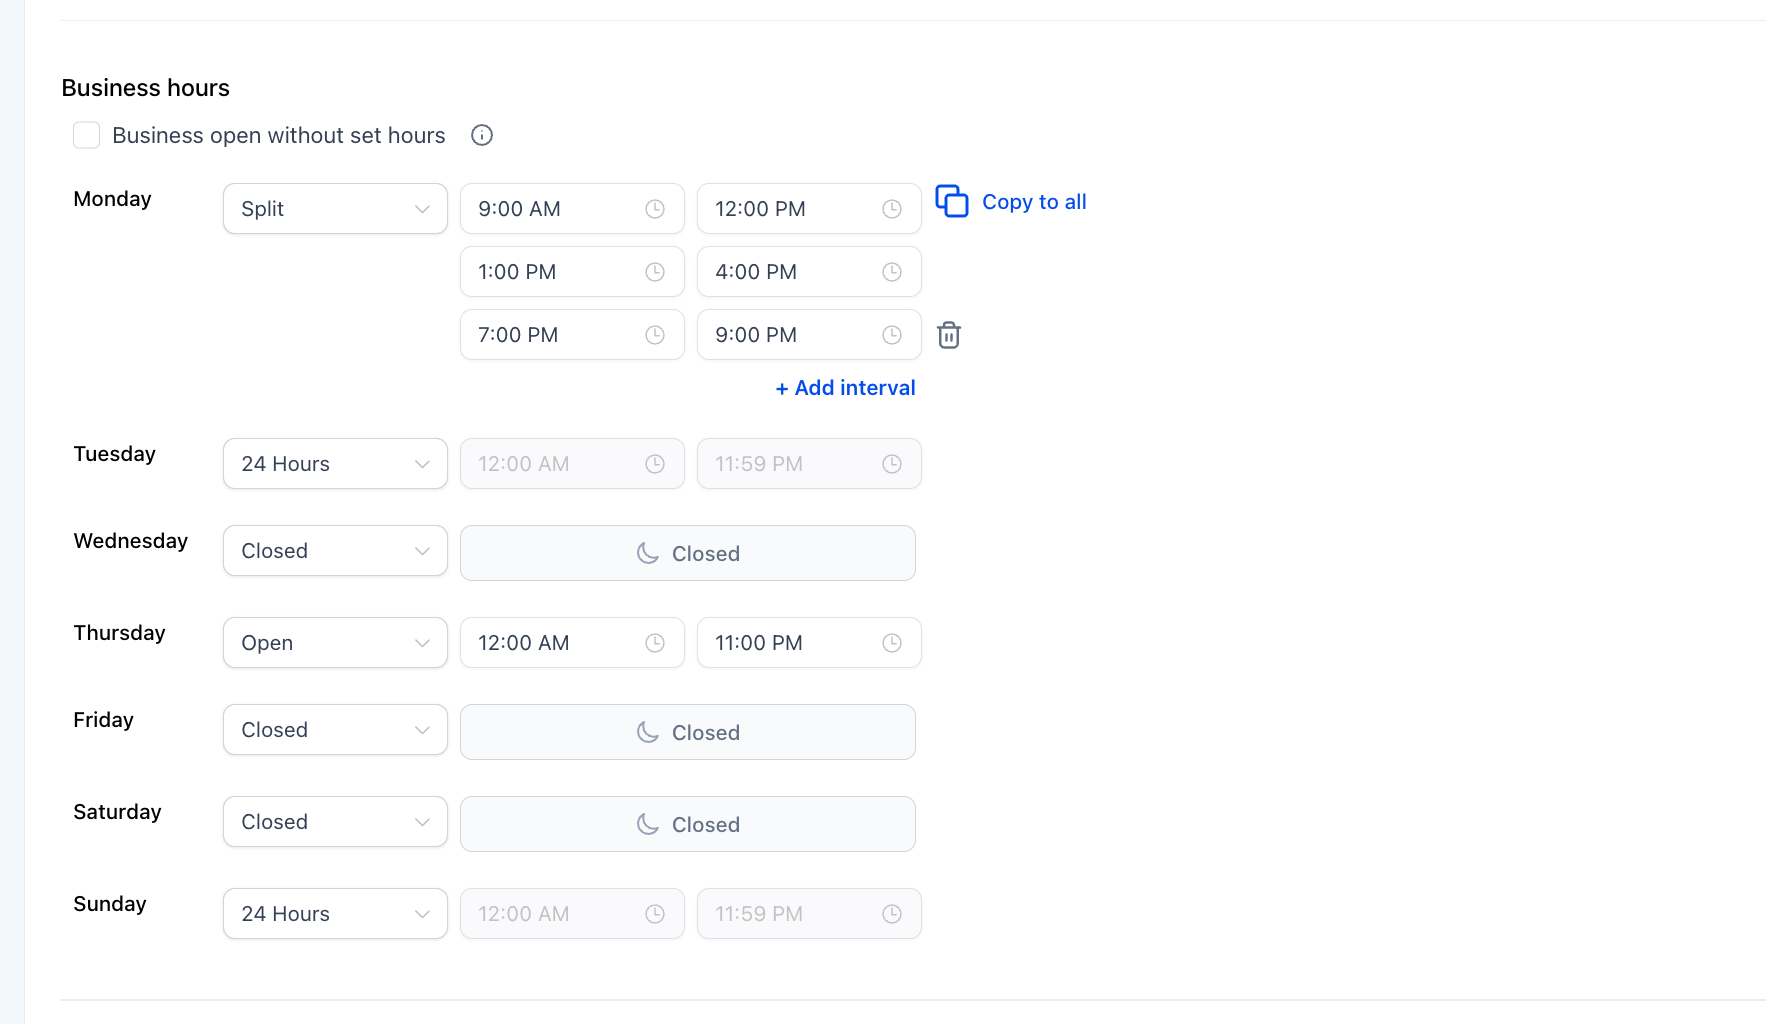
Task: Open Wednesday's Closed status dropdown
Action: [x=335, y=551]
